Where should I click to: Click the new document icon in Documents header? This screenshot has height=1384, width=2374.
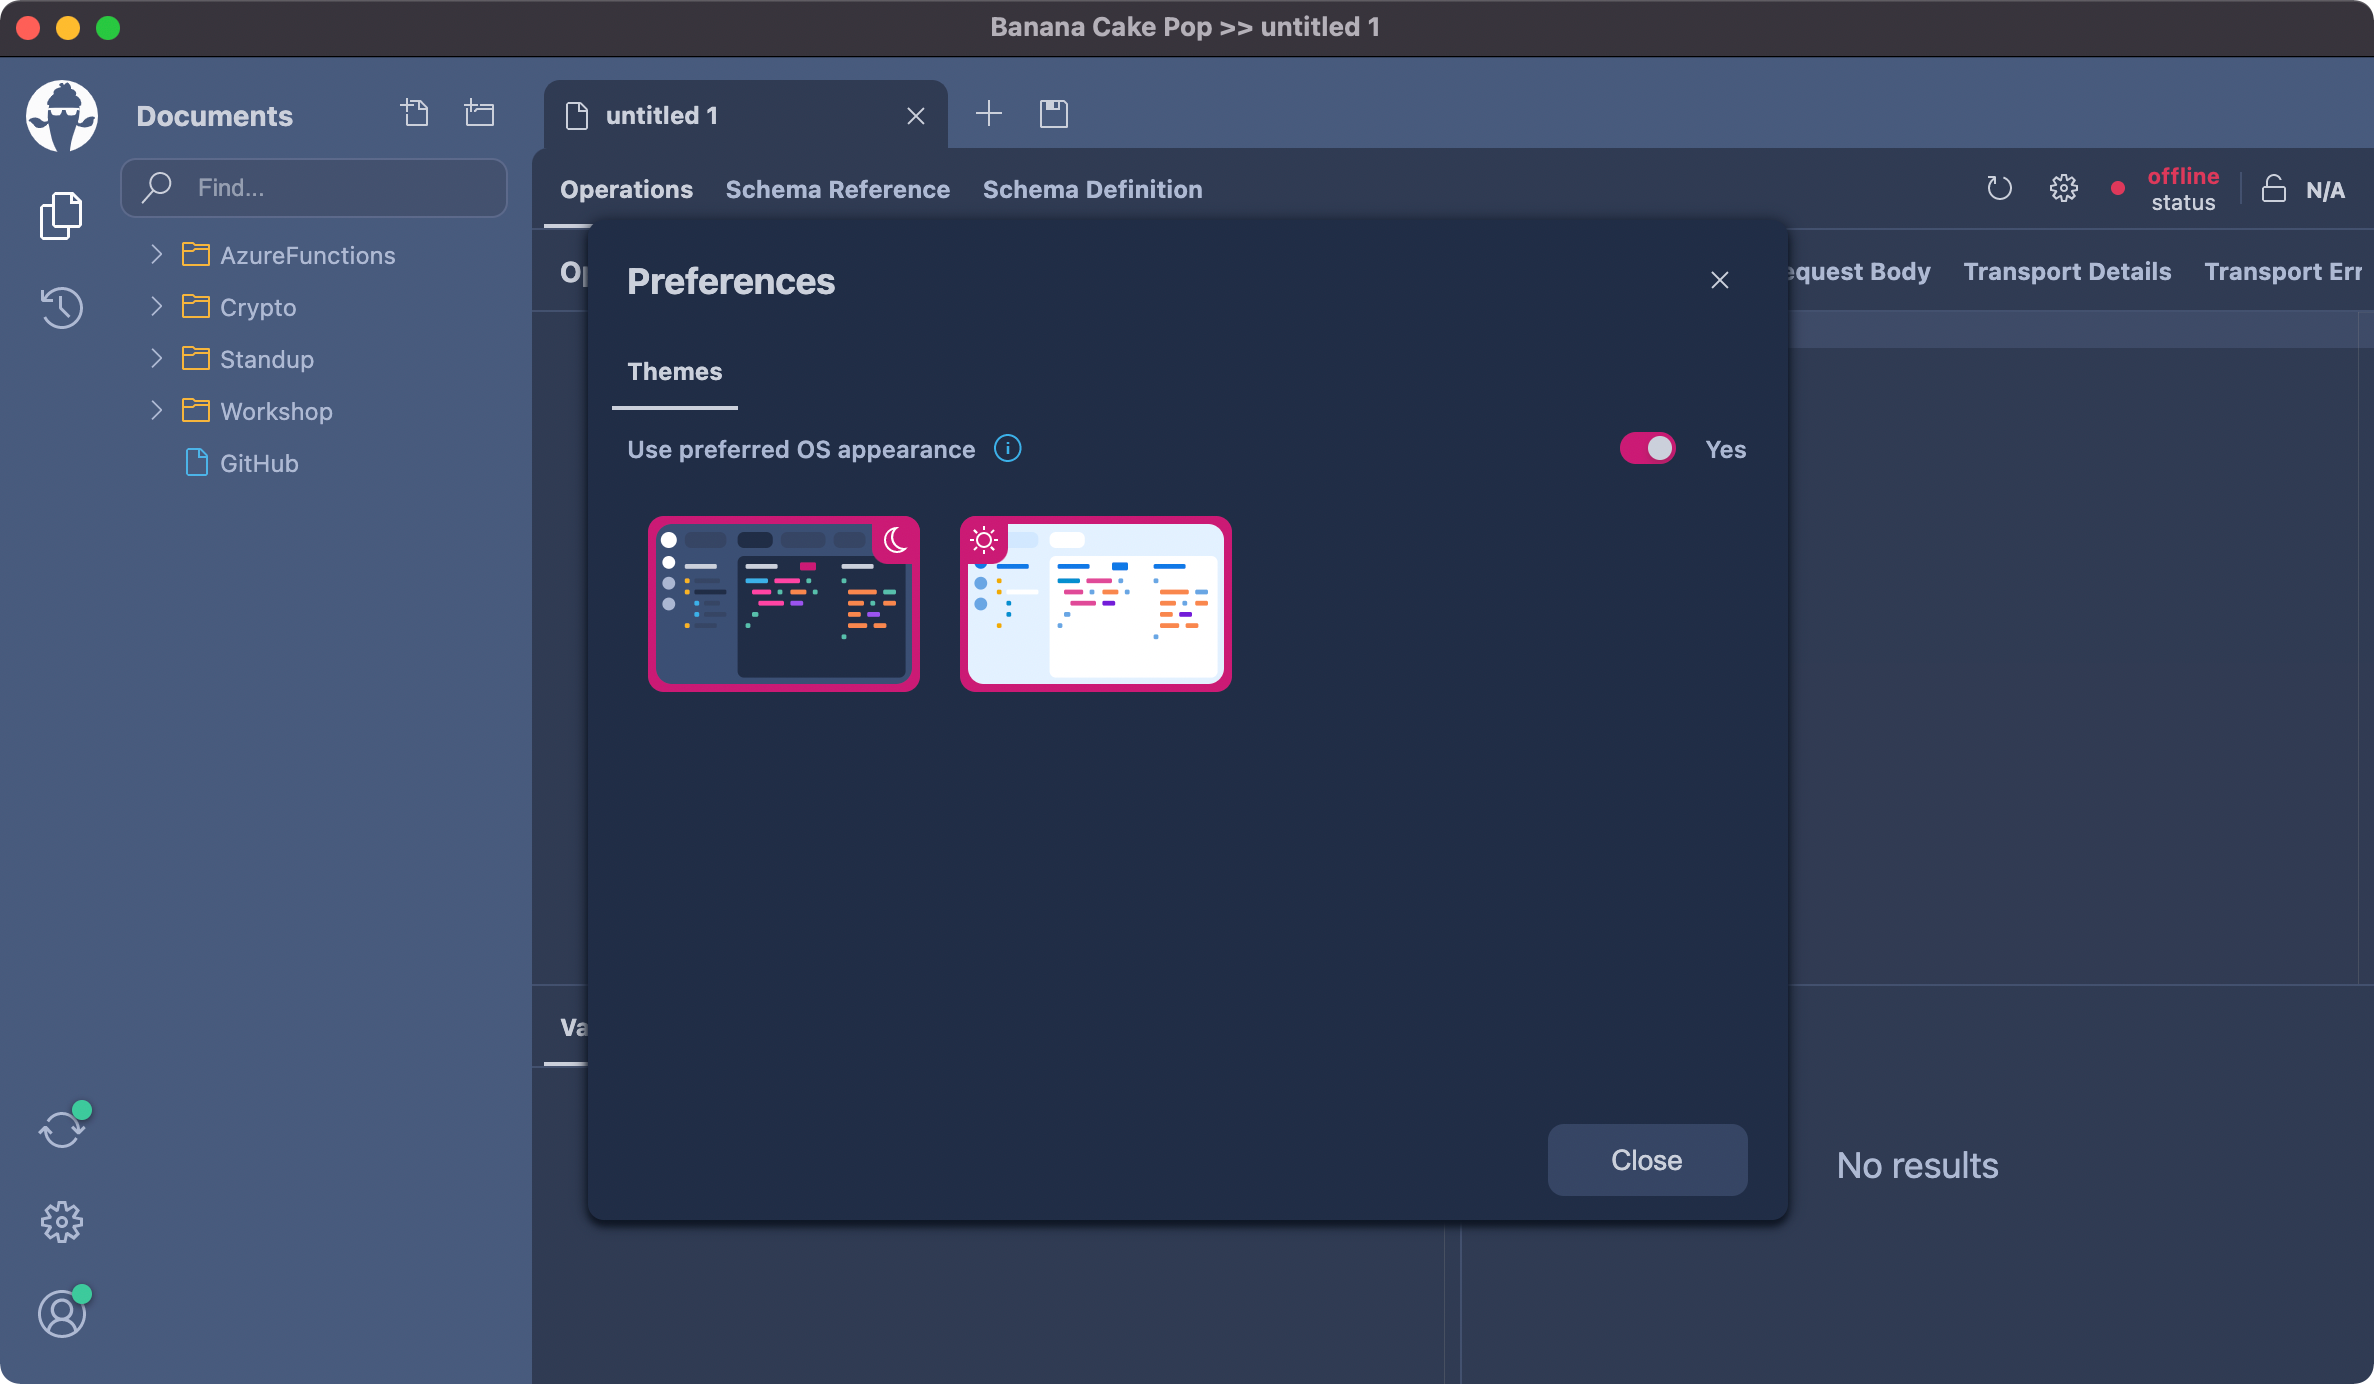[415, 113]
